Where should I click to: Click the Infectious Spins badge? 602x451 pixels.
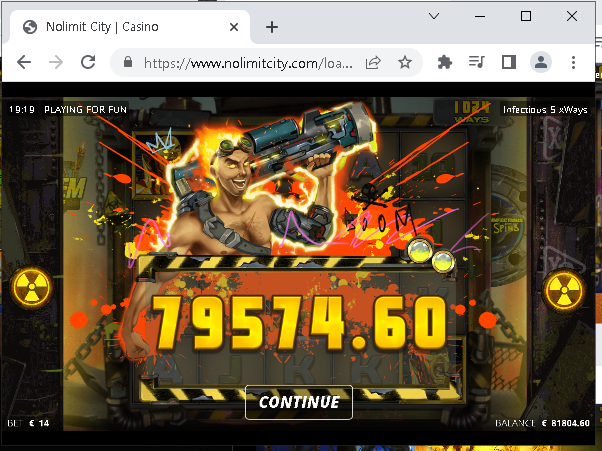pos(506,226)
